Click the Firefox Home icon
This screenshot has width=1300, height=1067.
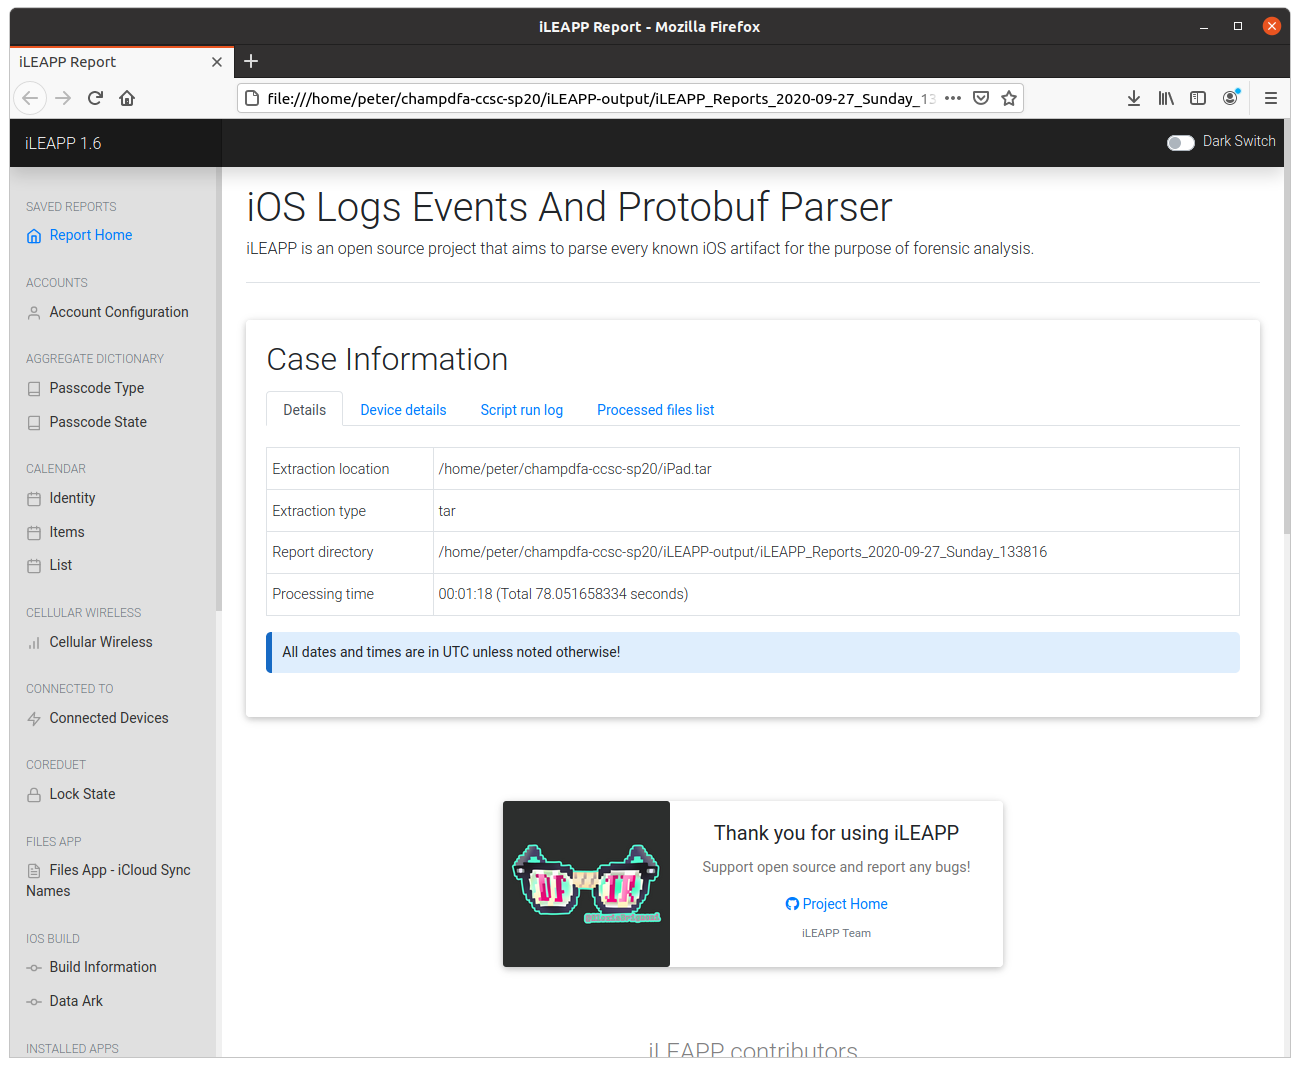127,98
